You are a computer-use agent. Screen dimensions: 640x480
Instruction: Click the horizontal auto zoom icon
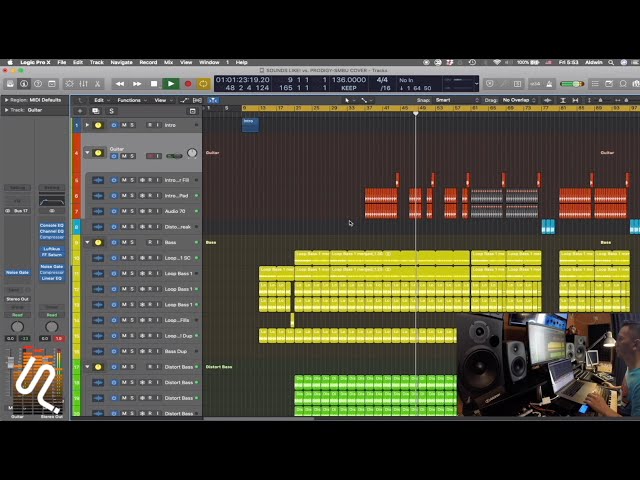[x=575, y=100]
